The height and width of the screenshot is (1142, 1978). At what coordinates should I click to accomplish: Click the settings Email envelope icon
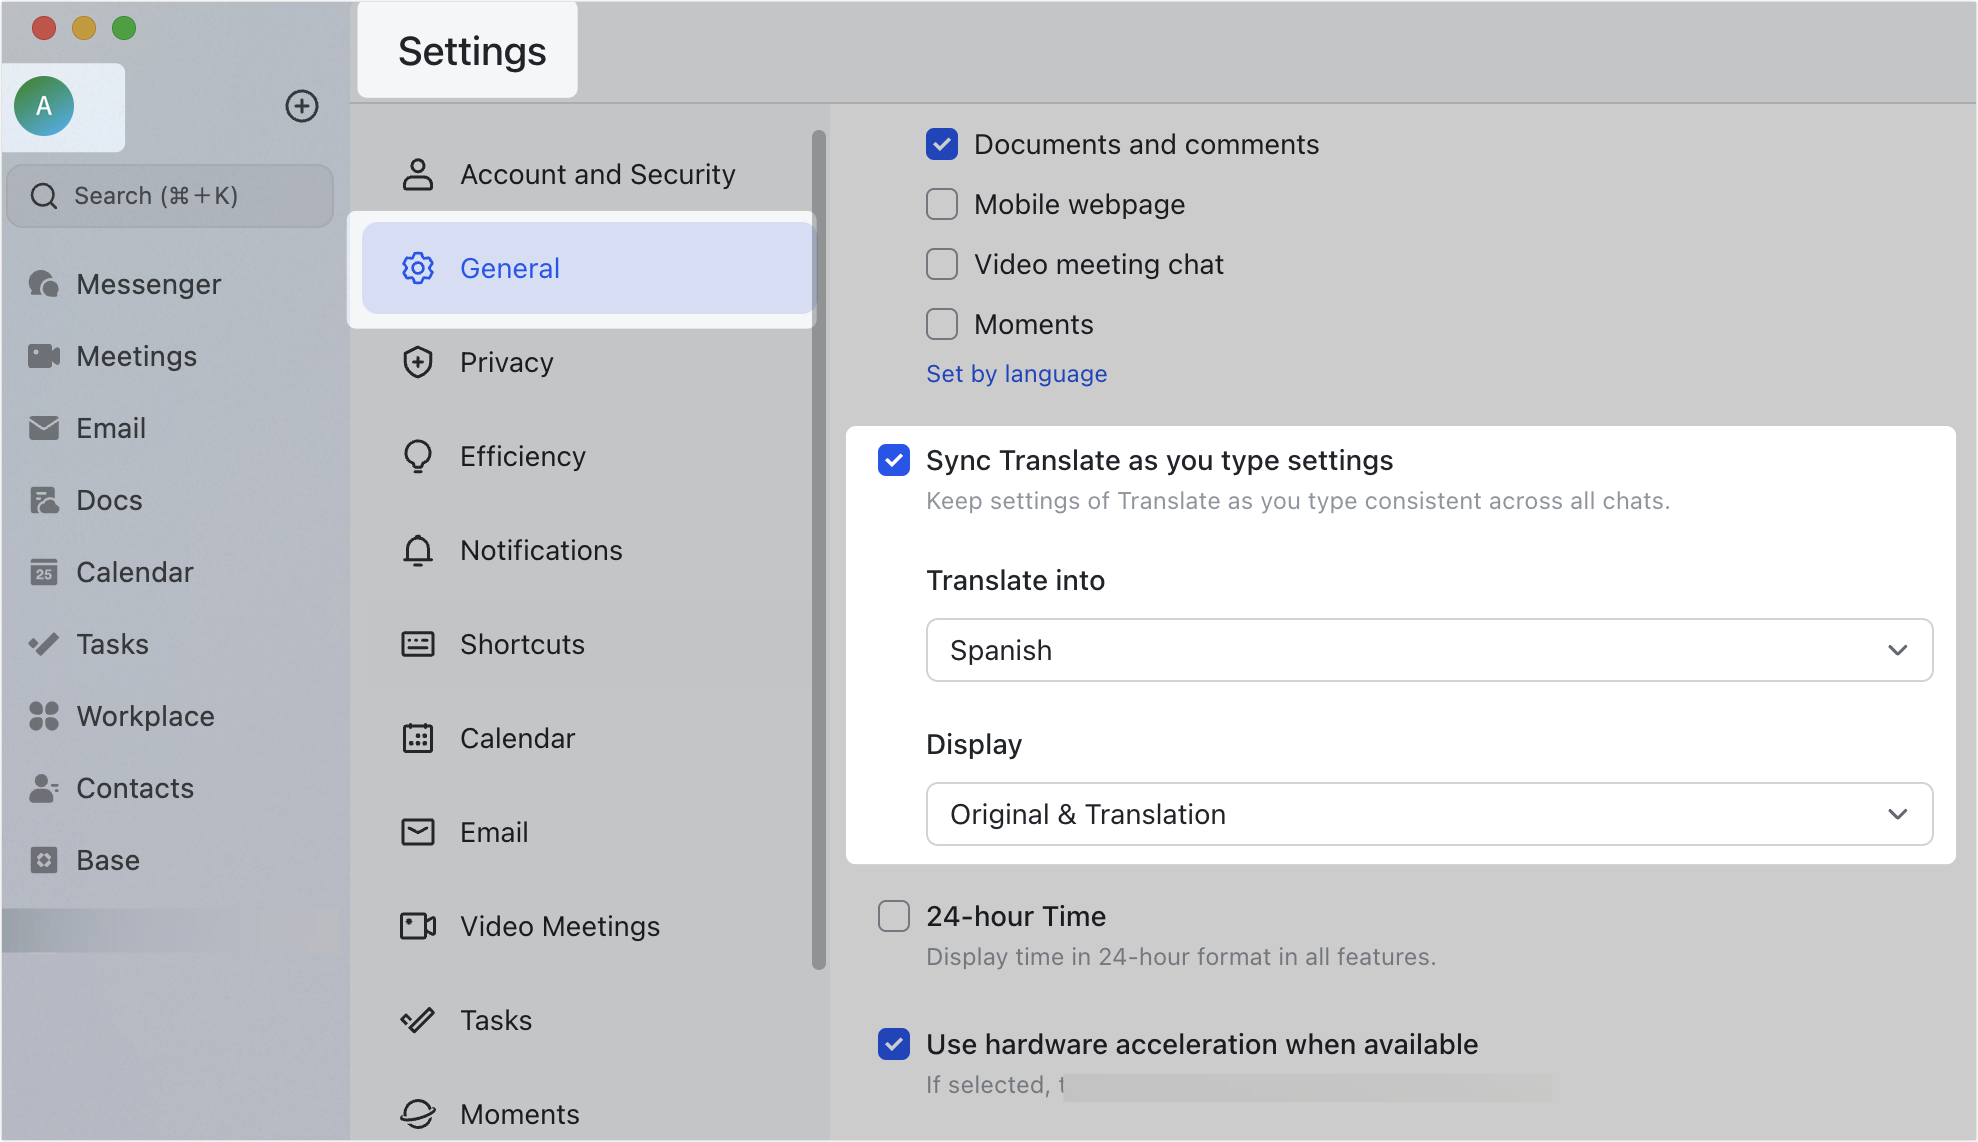click(418, 832)
